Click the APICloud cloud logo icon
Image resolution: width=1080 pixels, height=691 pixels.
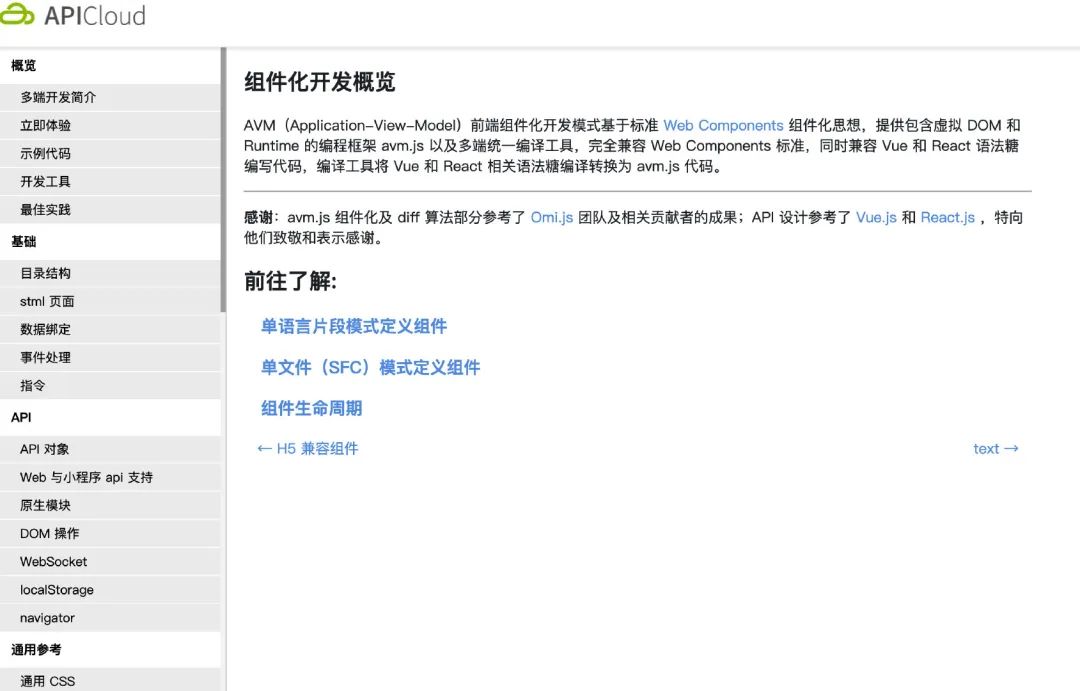(21, 15)
